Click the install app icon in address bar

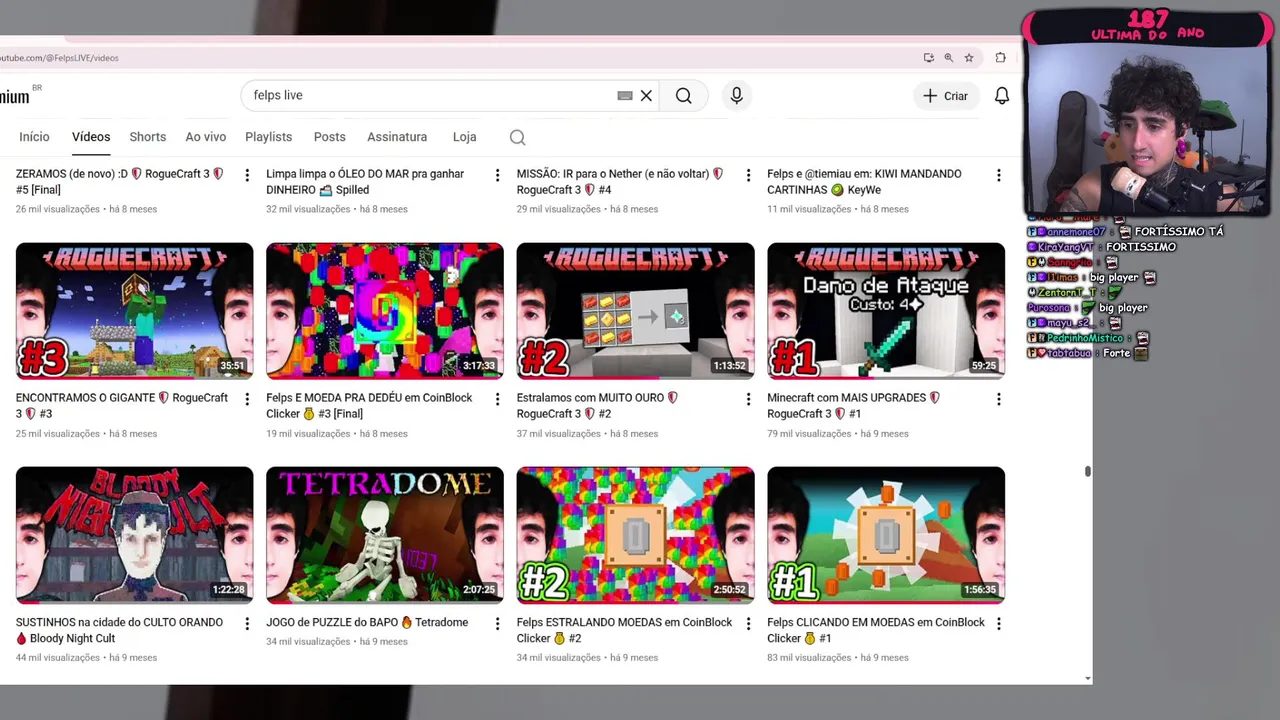tap(928, 58)
